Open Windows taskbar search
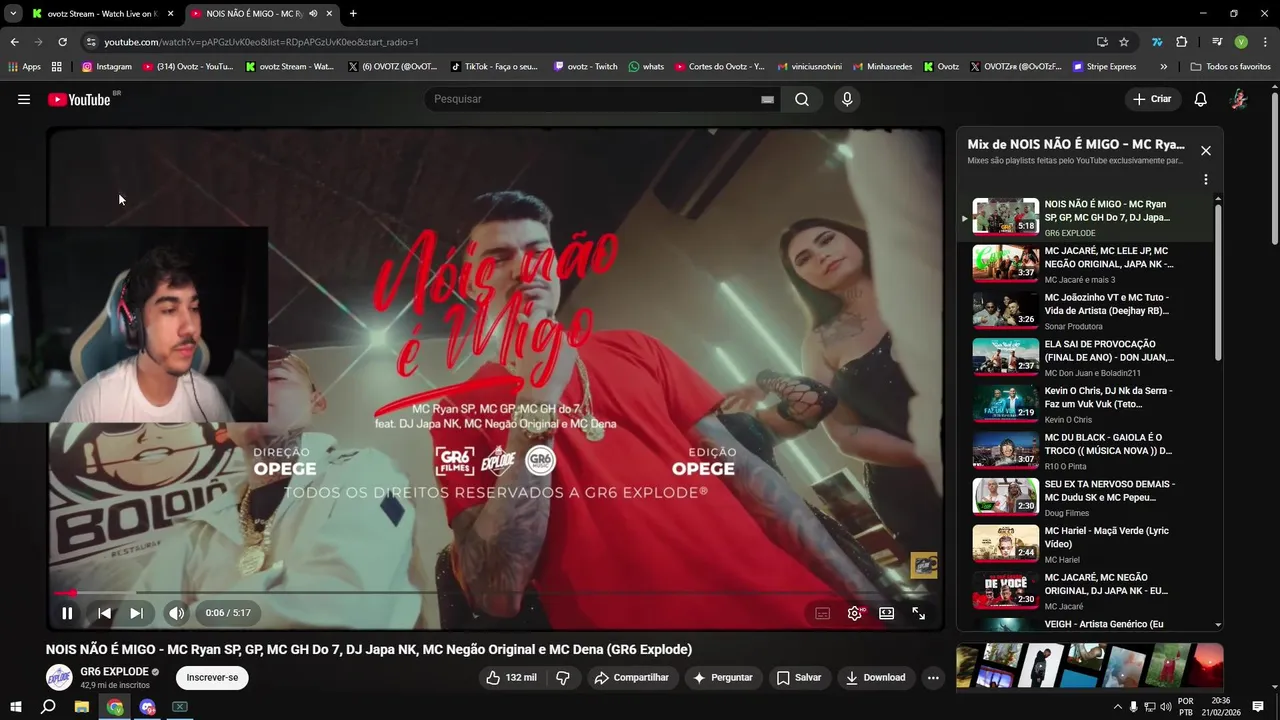The image size is (1280, 720). 48,707
